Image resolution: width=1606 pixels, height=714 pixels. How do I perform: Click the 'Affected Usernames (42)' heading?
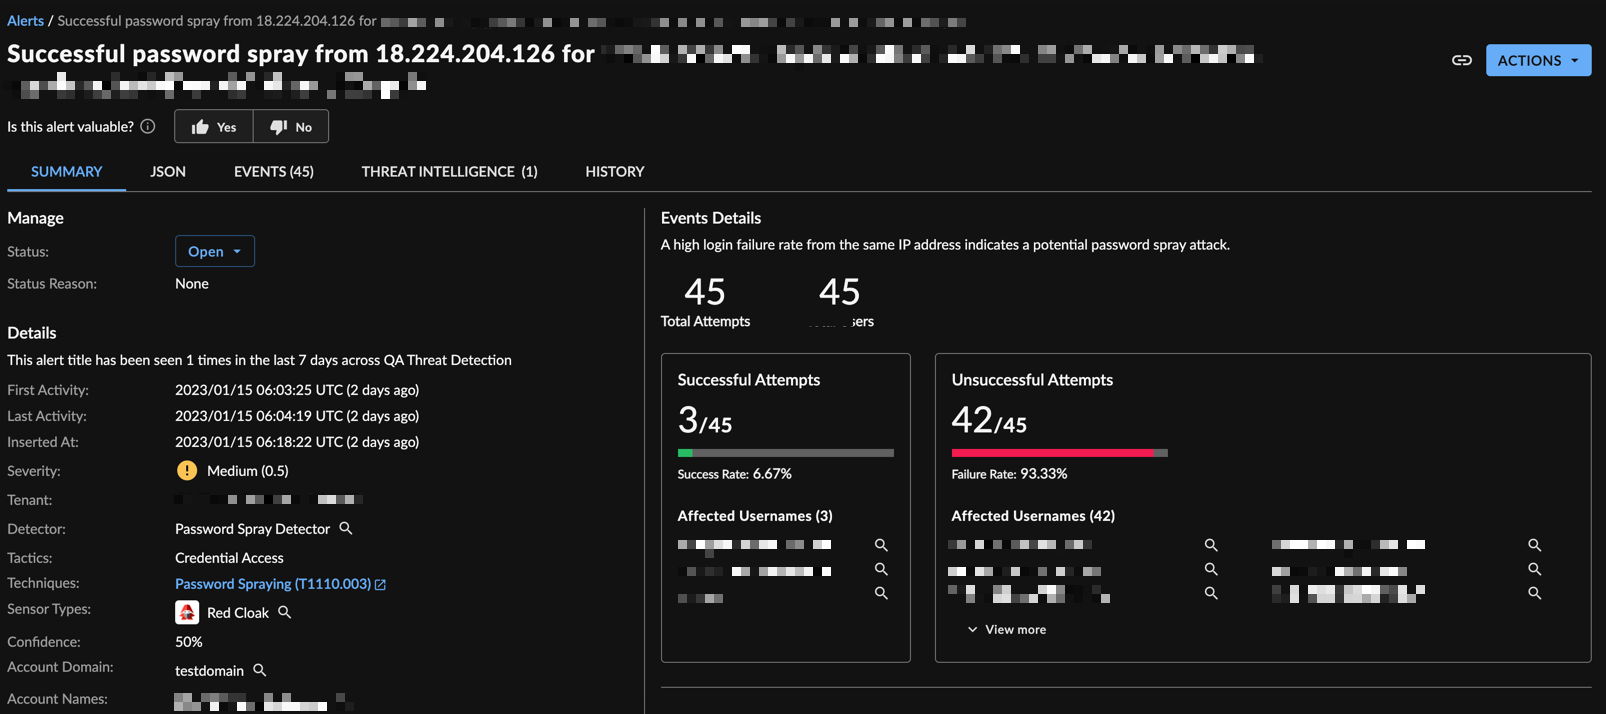coord(1033,516)
